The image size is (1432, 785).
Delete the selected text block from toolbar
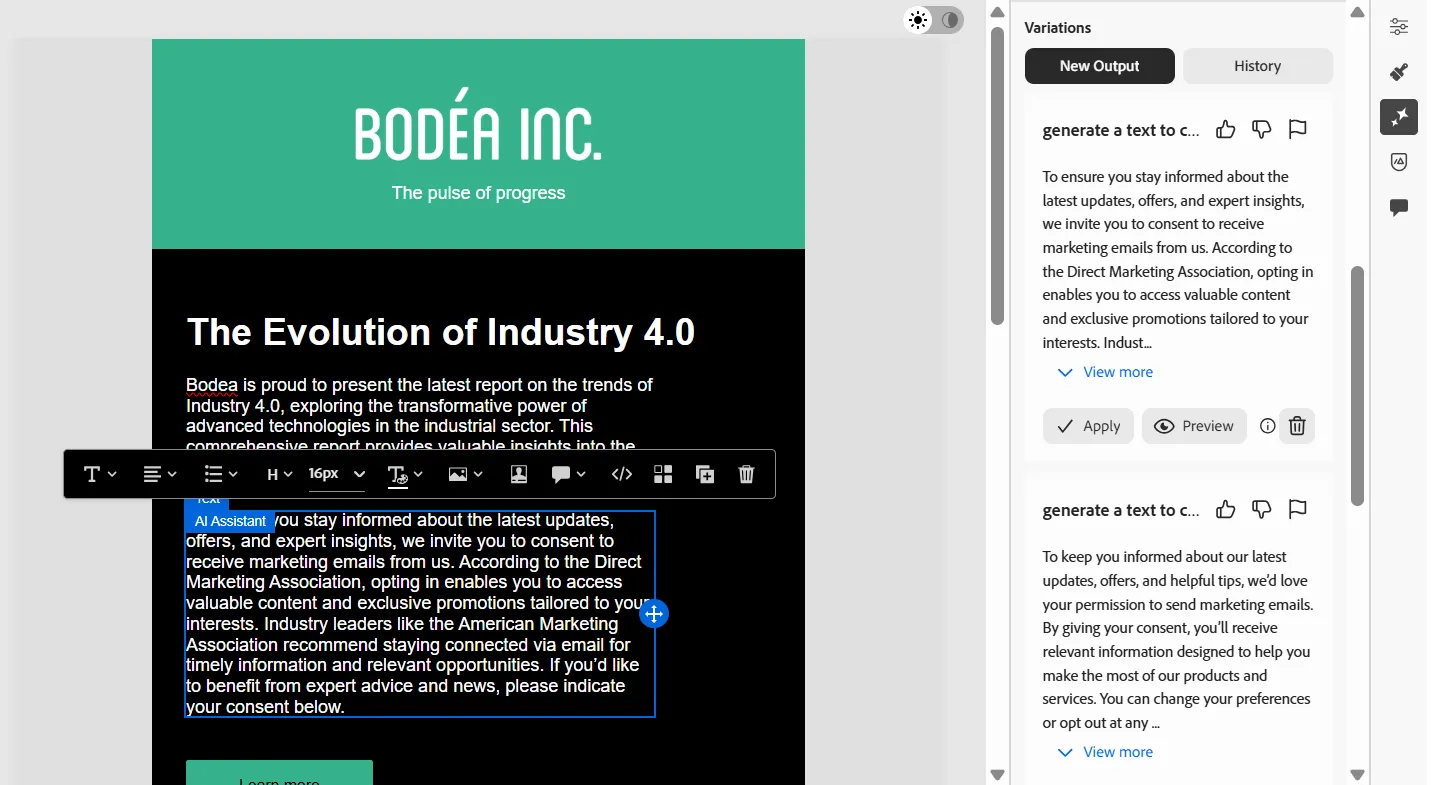(746, 474)
